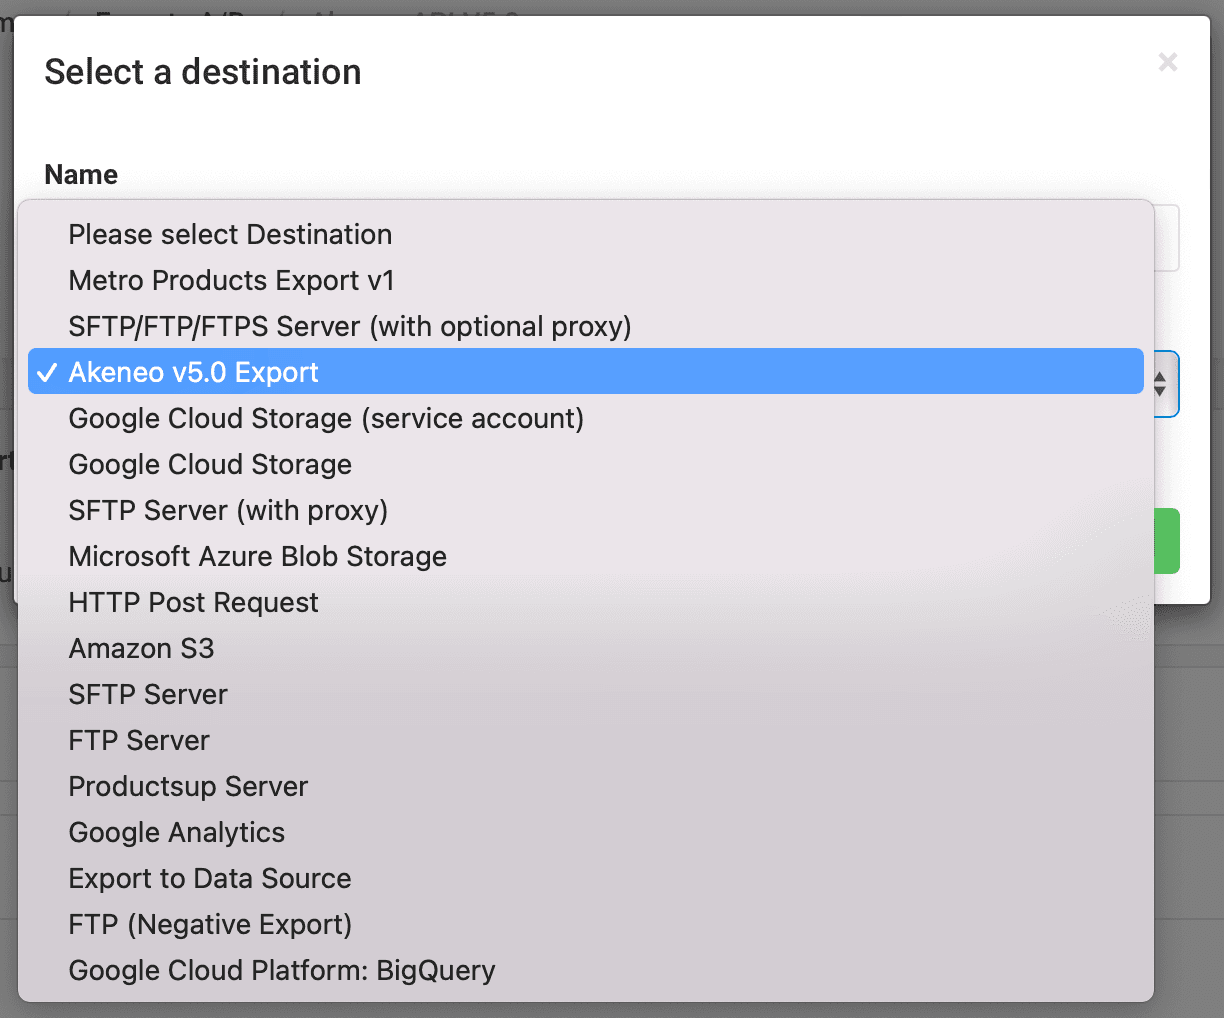Viewport: 1224px width, 1018px height.
Task: Close the Select a destination dialog
Action: coord(1167,62)
